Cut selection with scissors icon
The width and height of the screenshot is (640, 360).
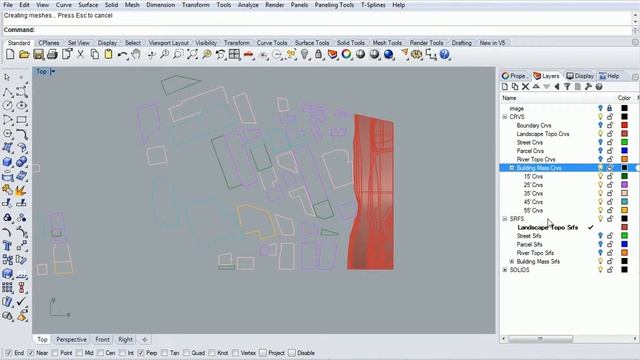tap(81, 54)
